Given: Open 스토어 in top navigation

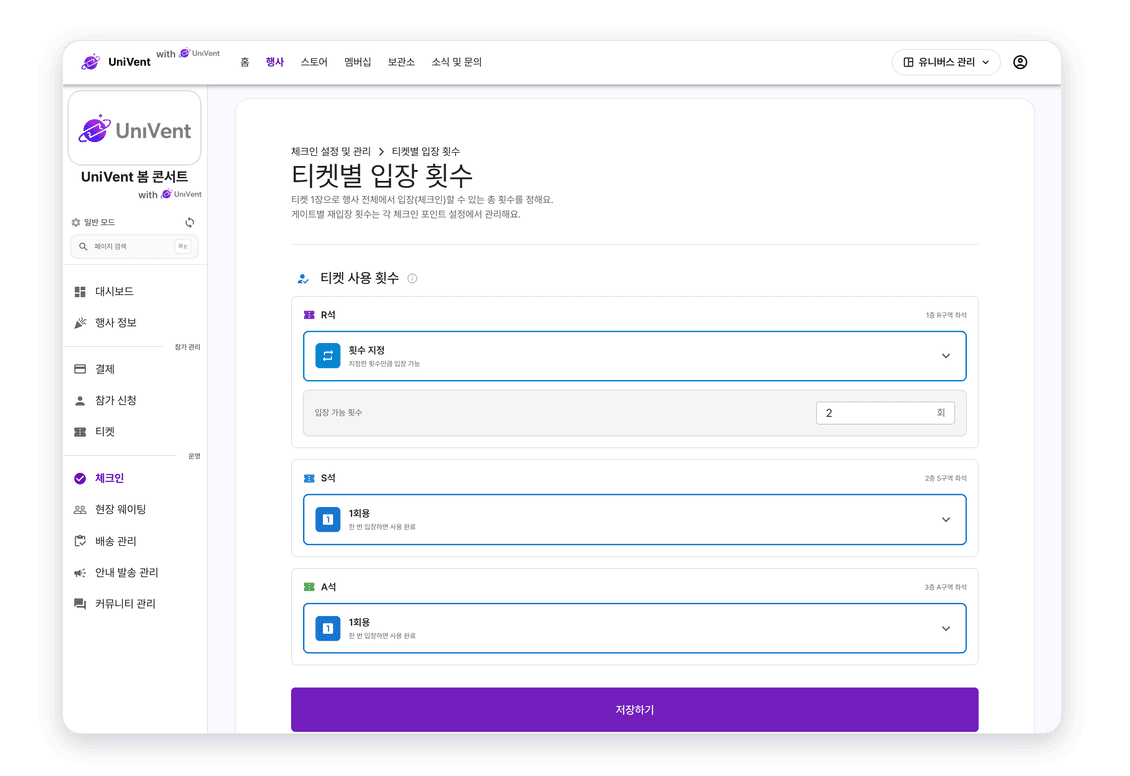Looking at the screenshot, I should pos(314,62).
